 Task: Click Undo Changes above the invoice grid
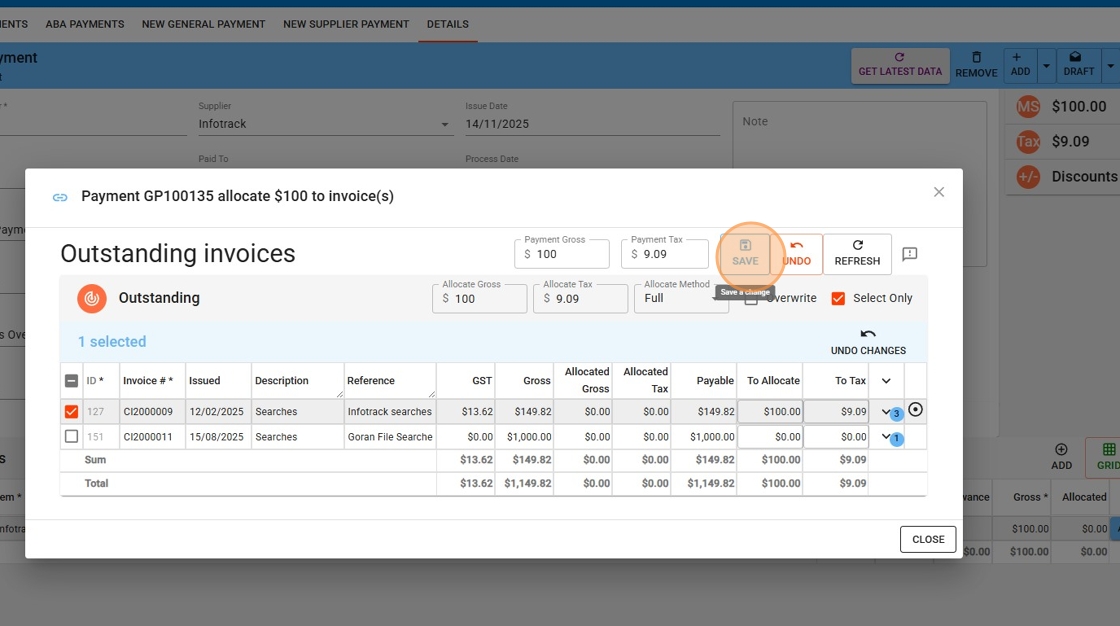[868, 342]
